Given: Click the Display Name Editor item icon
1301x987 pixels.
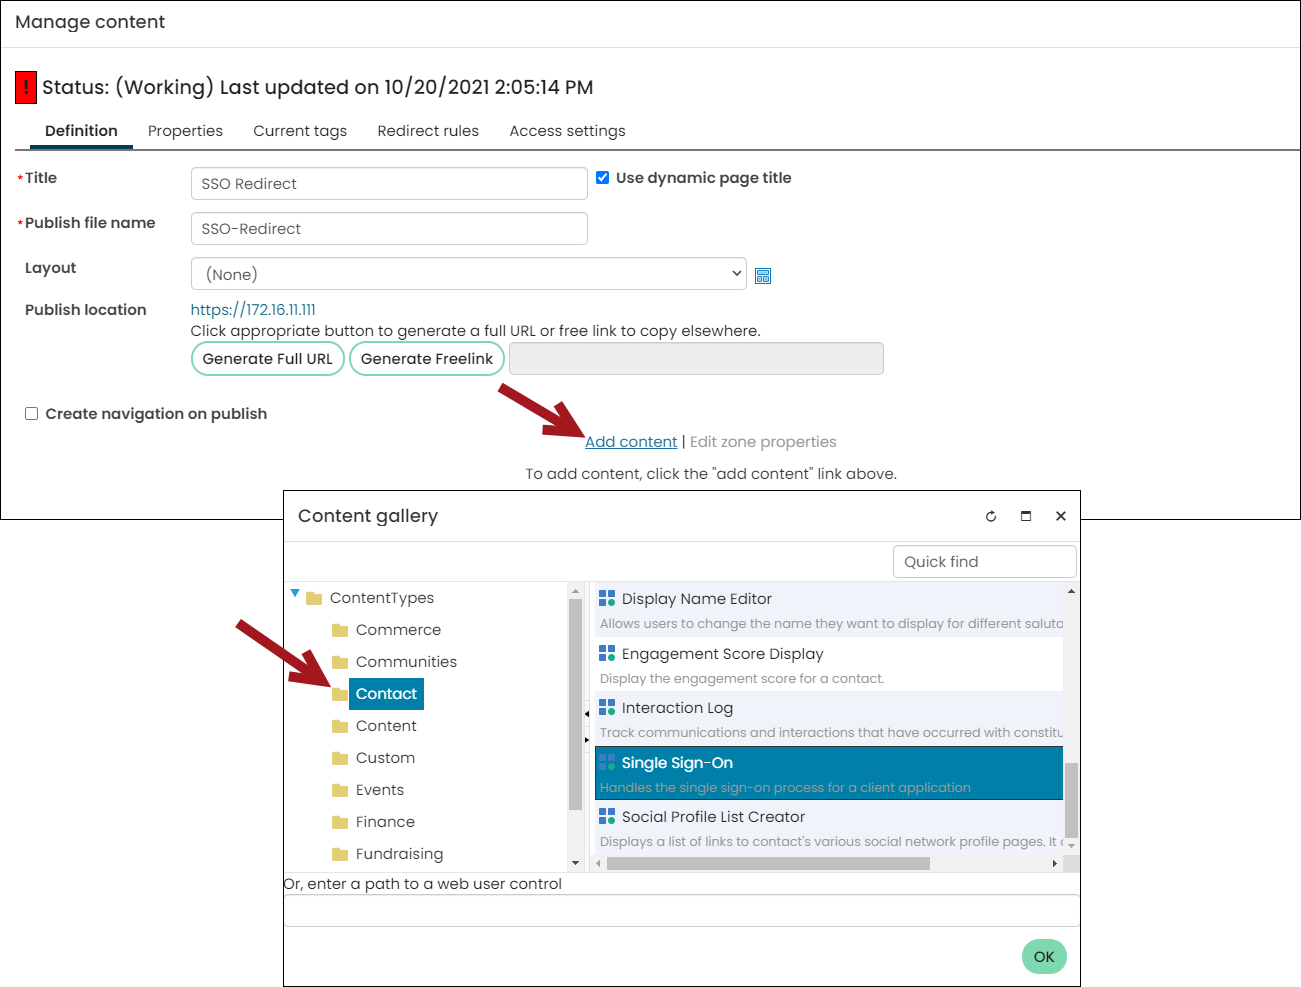Looking at the screenshot, I should click(x=607, y=598).
